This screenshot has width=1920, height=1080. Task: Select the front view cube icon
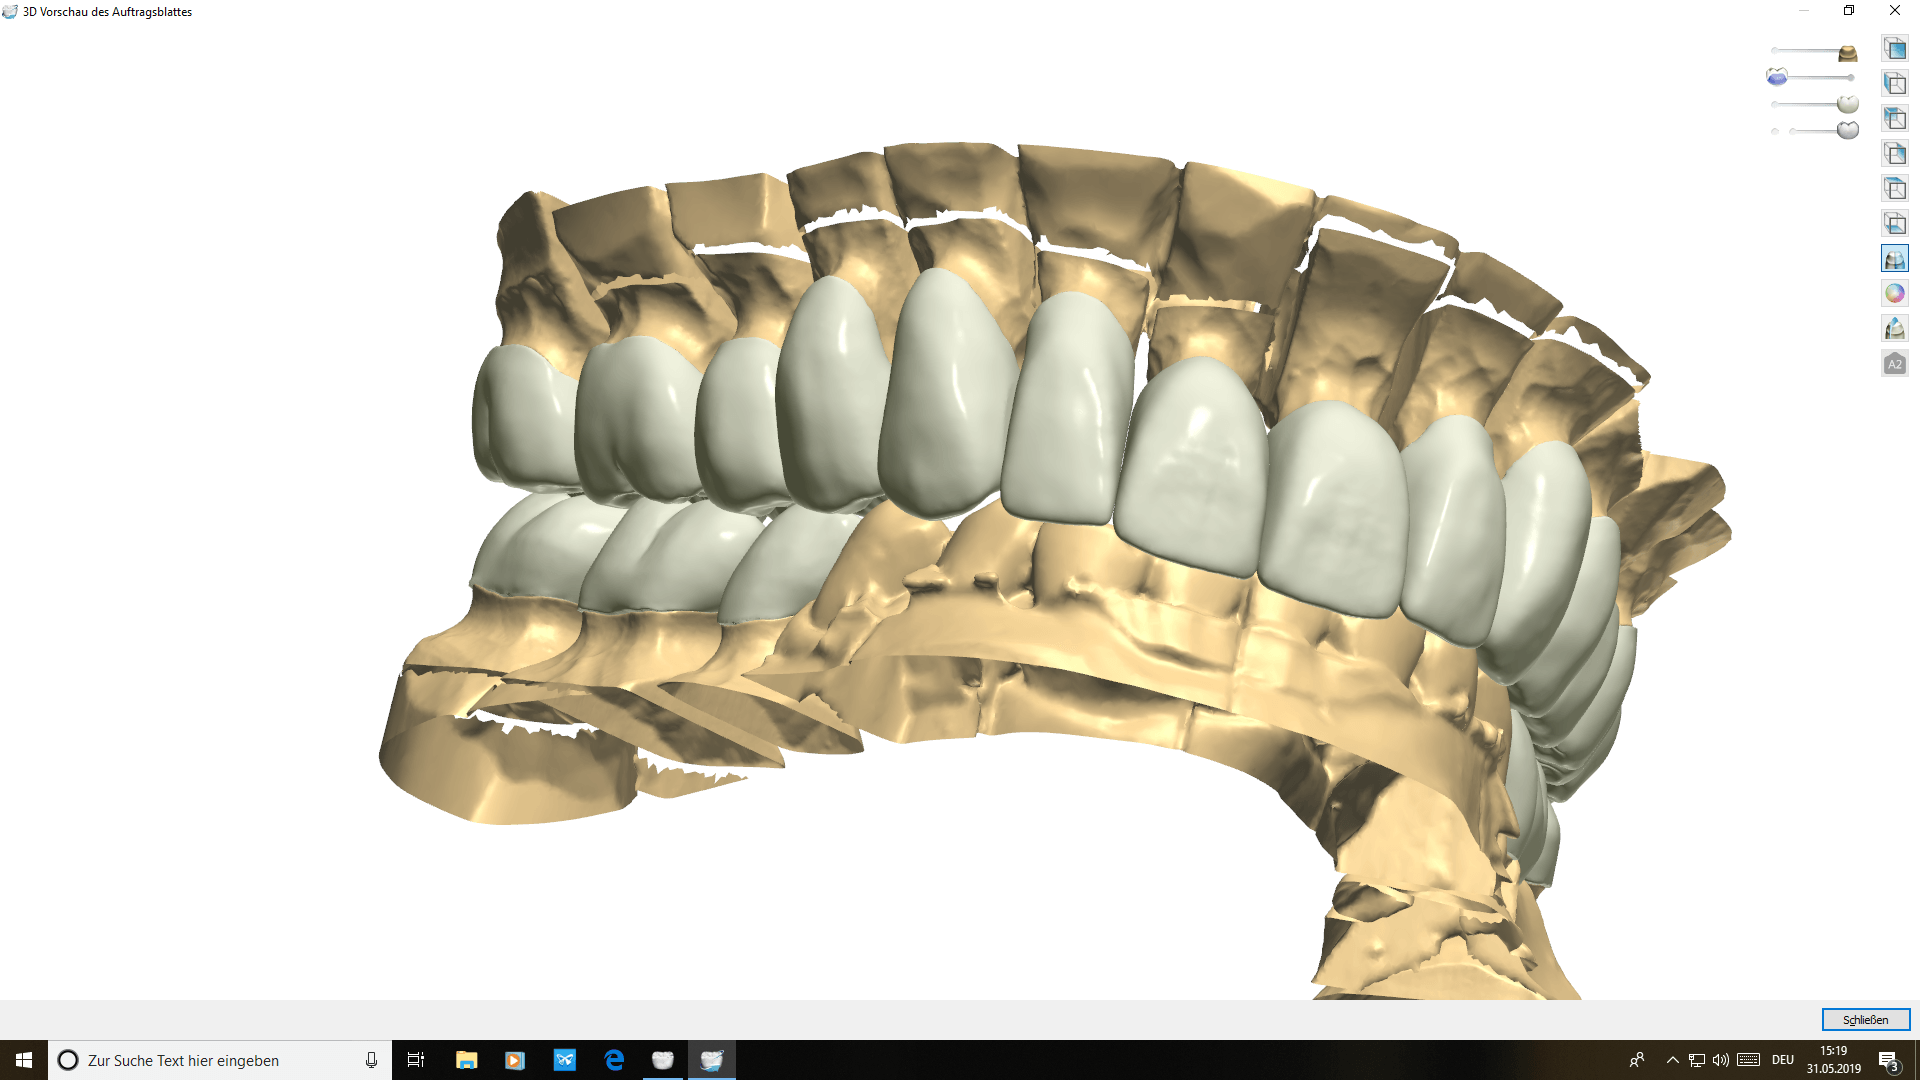[1894, 48]
